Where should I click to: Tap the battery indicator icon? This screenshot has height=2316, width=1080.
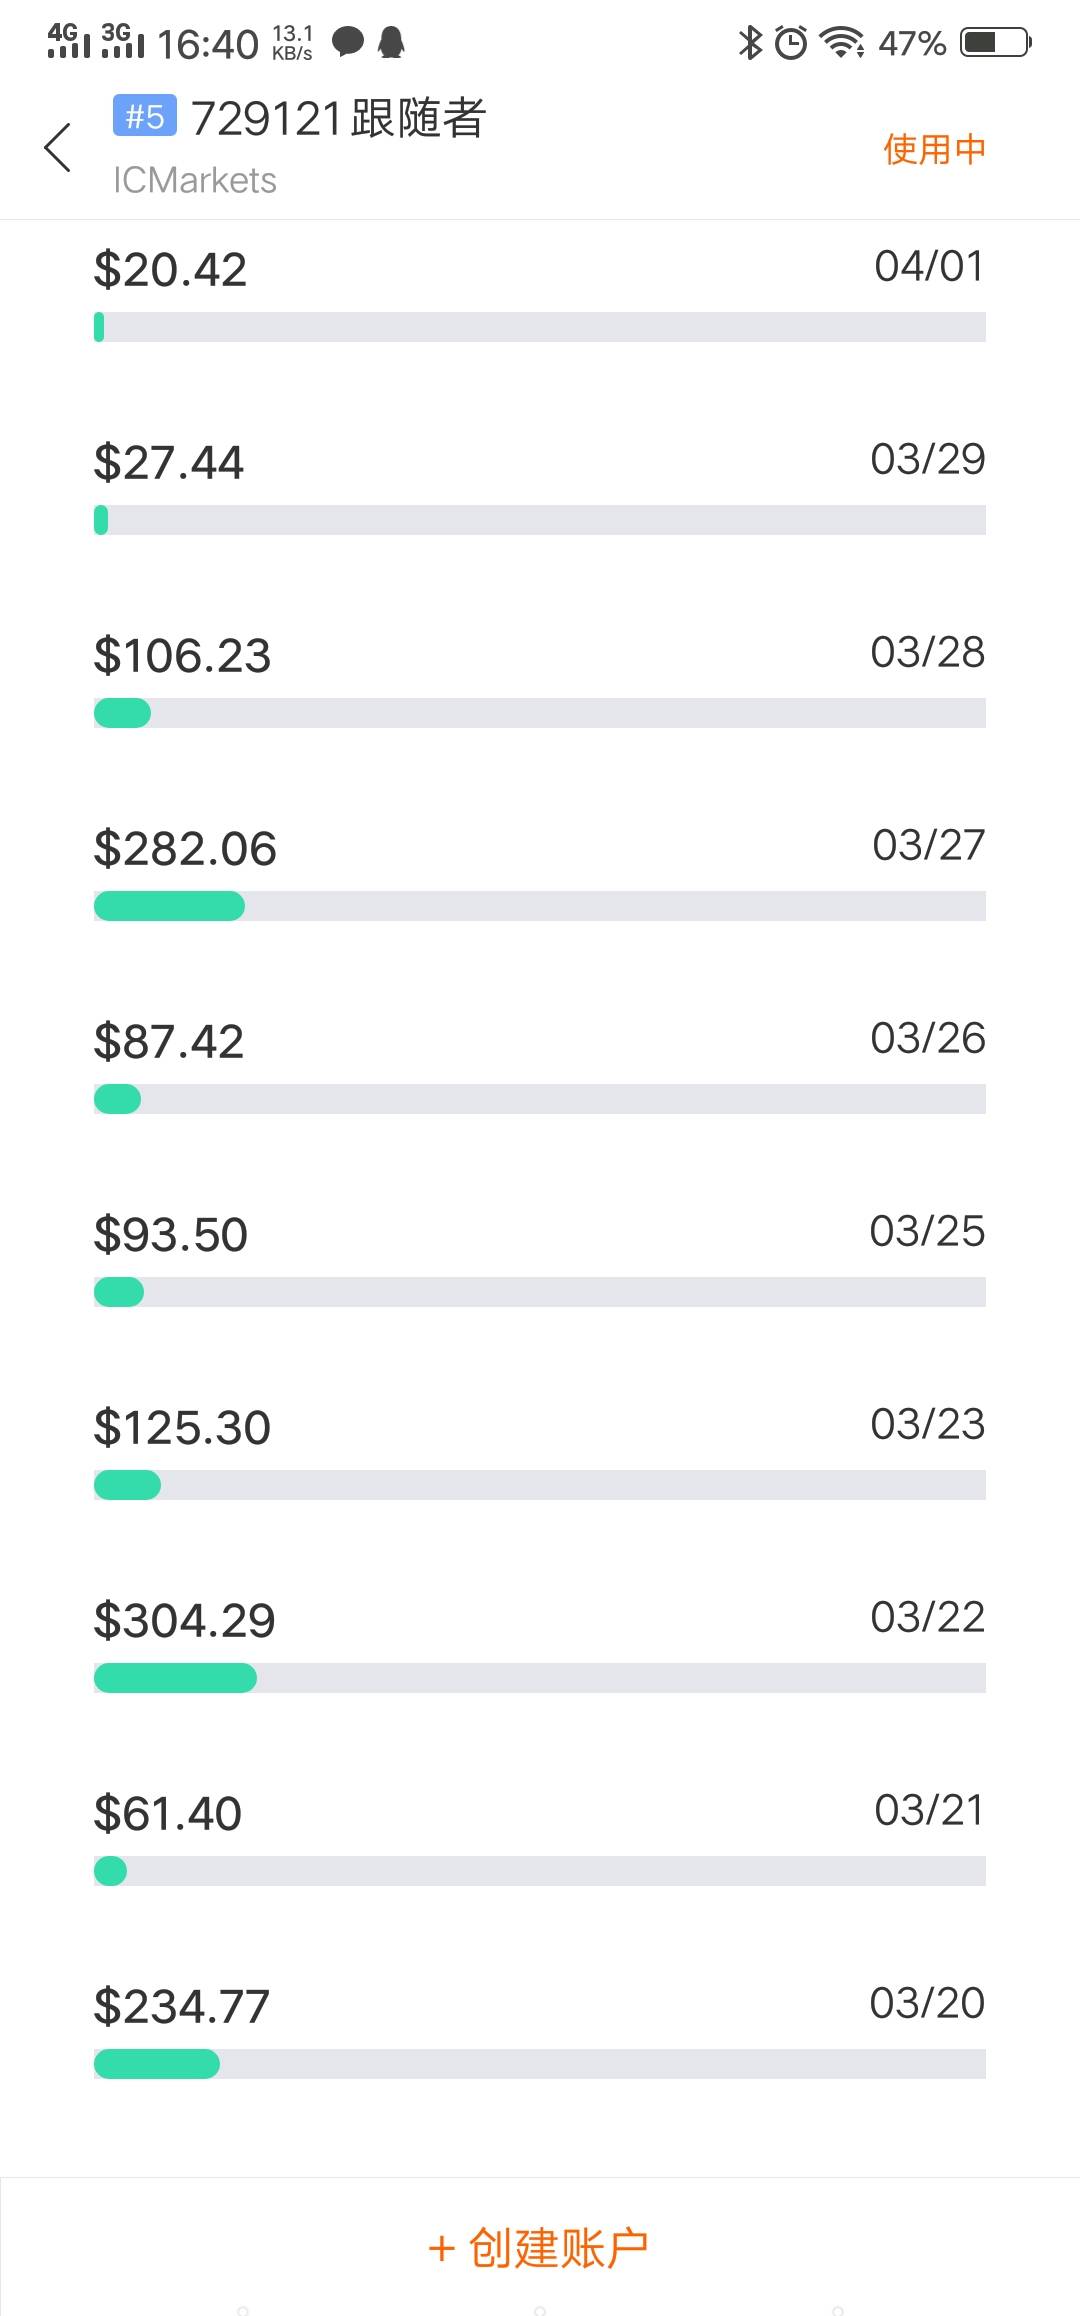(x=995, y=42)
